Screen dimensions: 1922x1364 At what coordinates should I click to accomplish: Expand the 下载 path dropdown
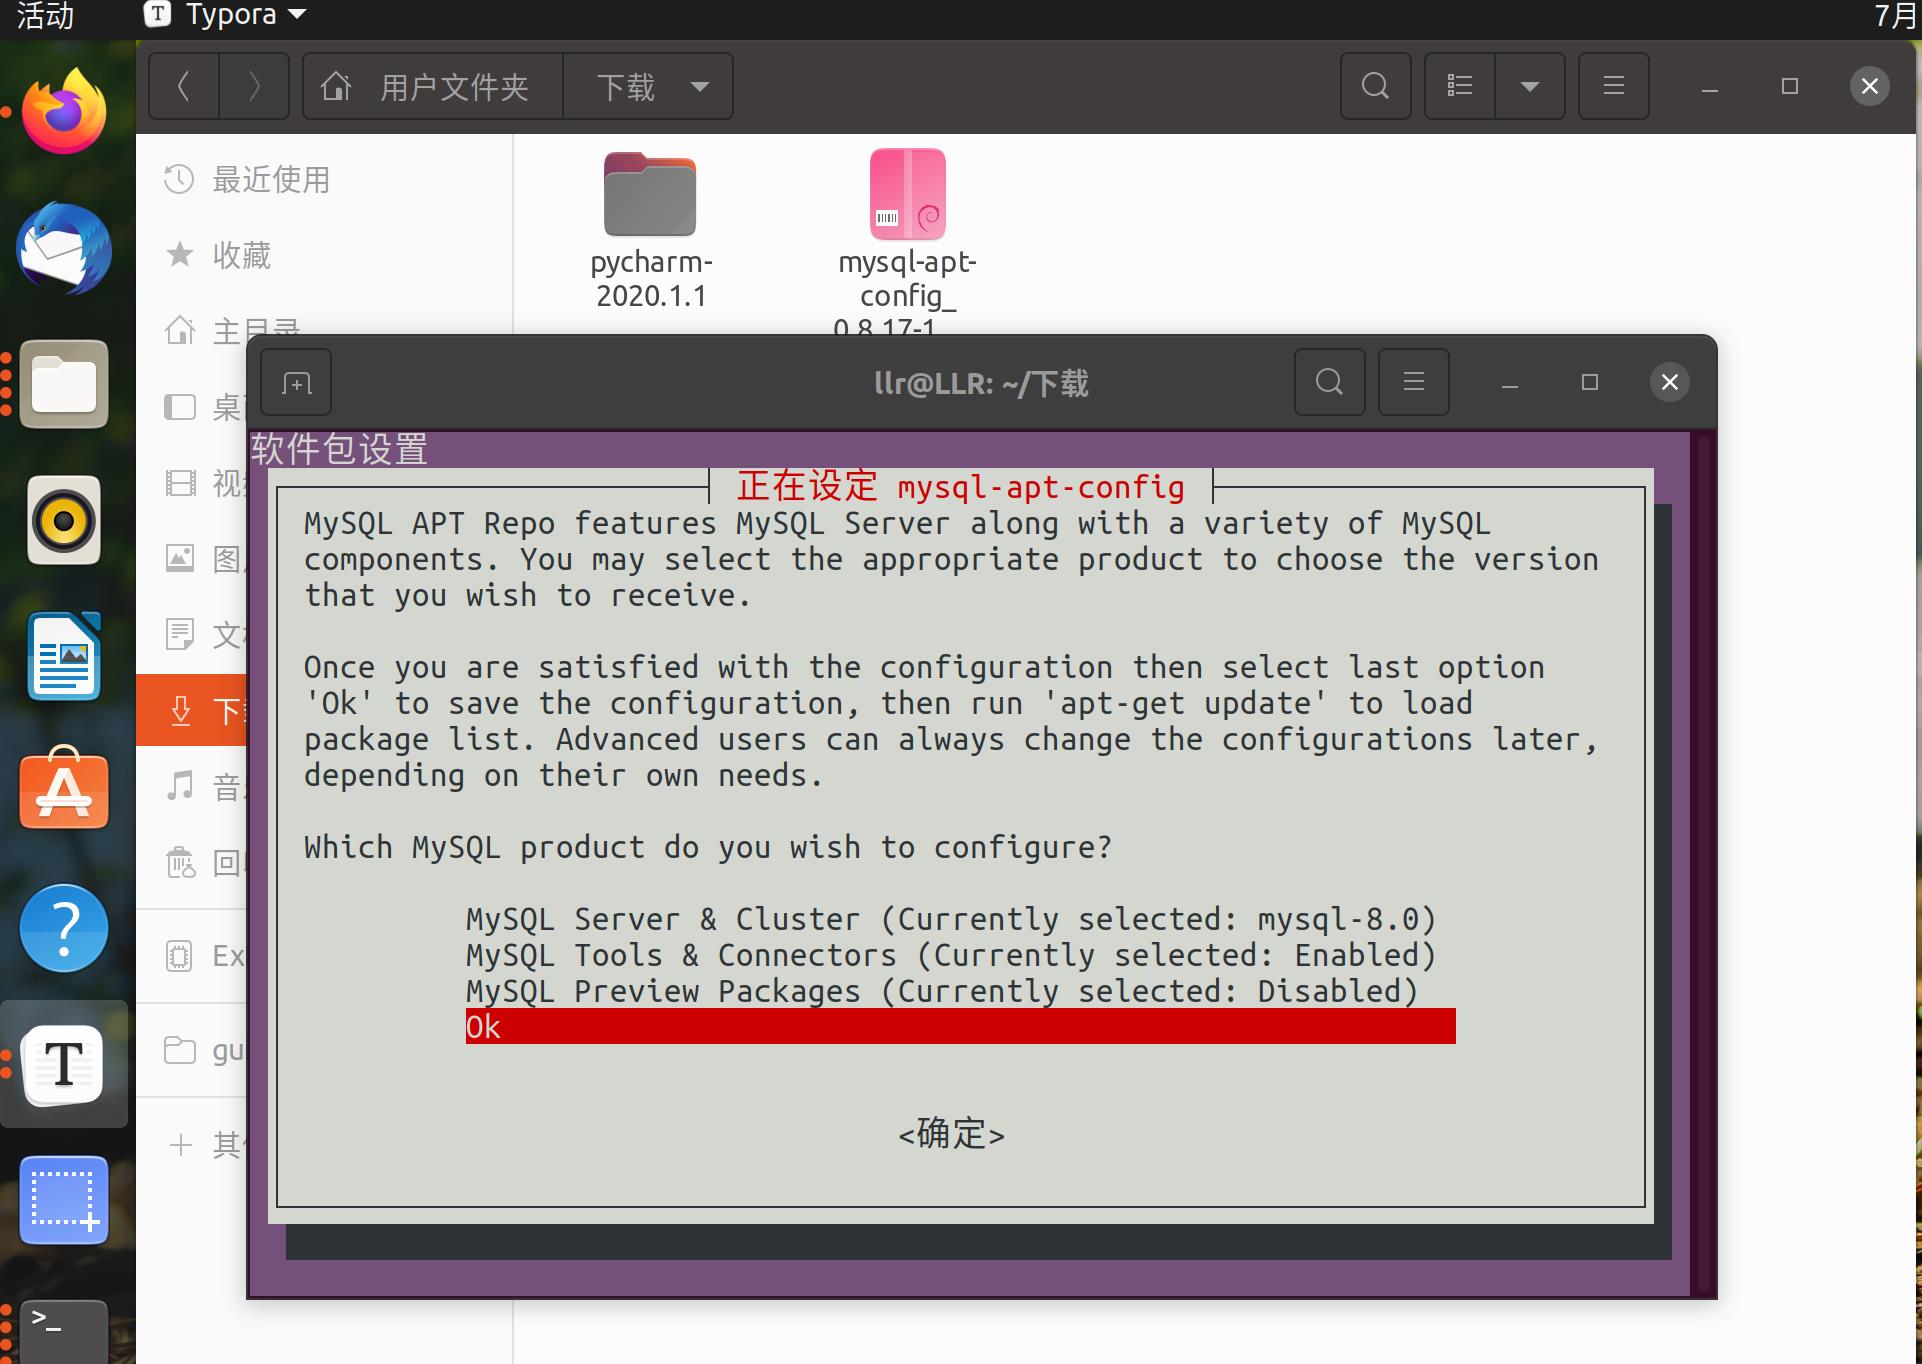[700, 87]
